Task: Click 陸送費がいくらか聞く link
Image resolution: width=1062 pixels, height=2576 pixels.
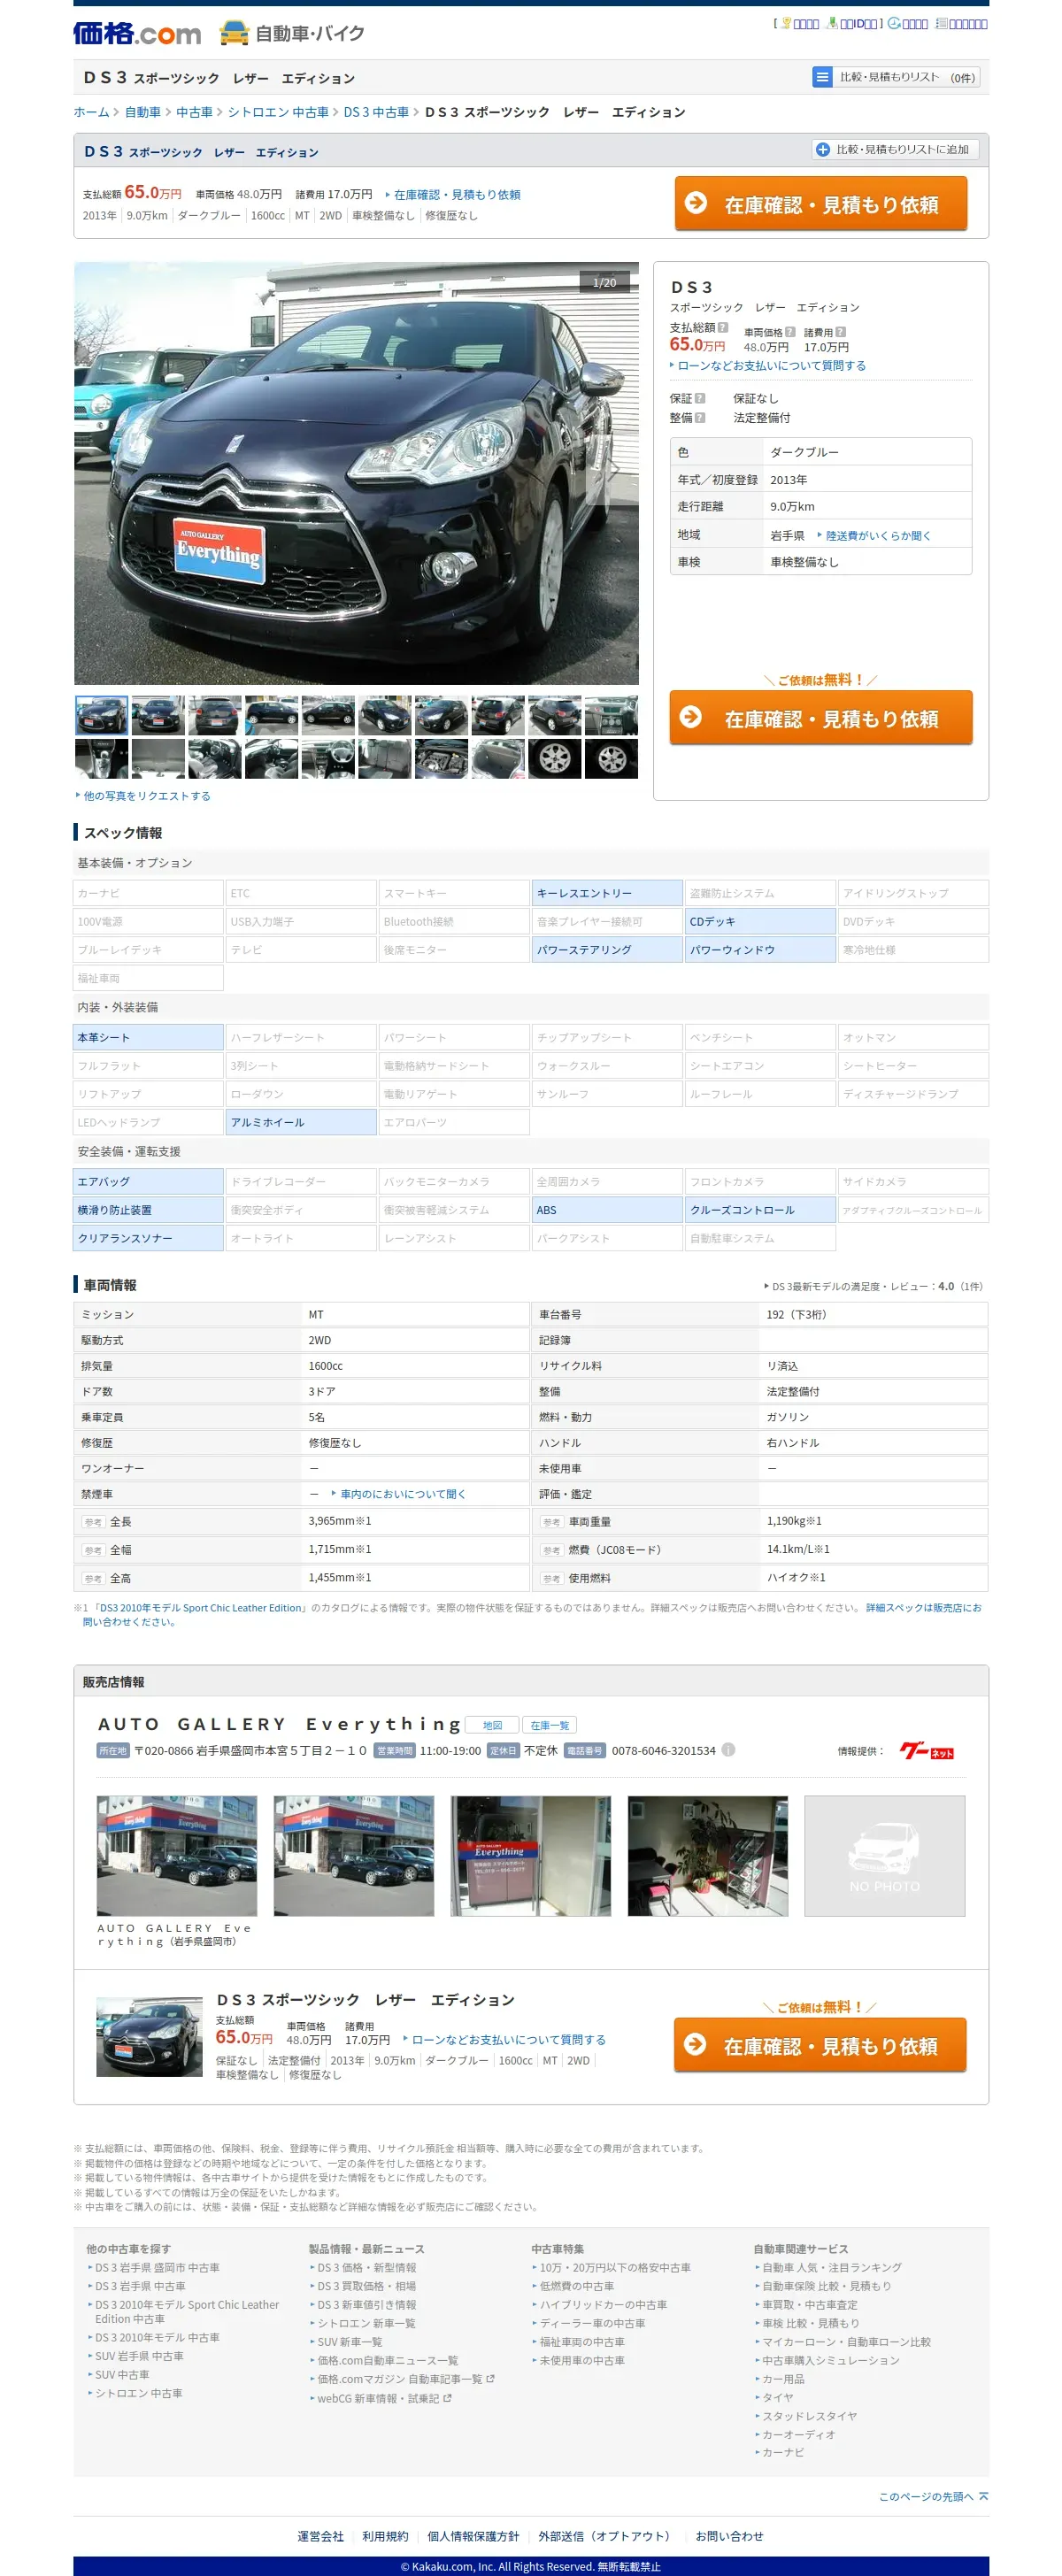Action: point(878,536)
